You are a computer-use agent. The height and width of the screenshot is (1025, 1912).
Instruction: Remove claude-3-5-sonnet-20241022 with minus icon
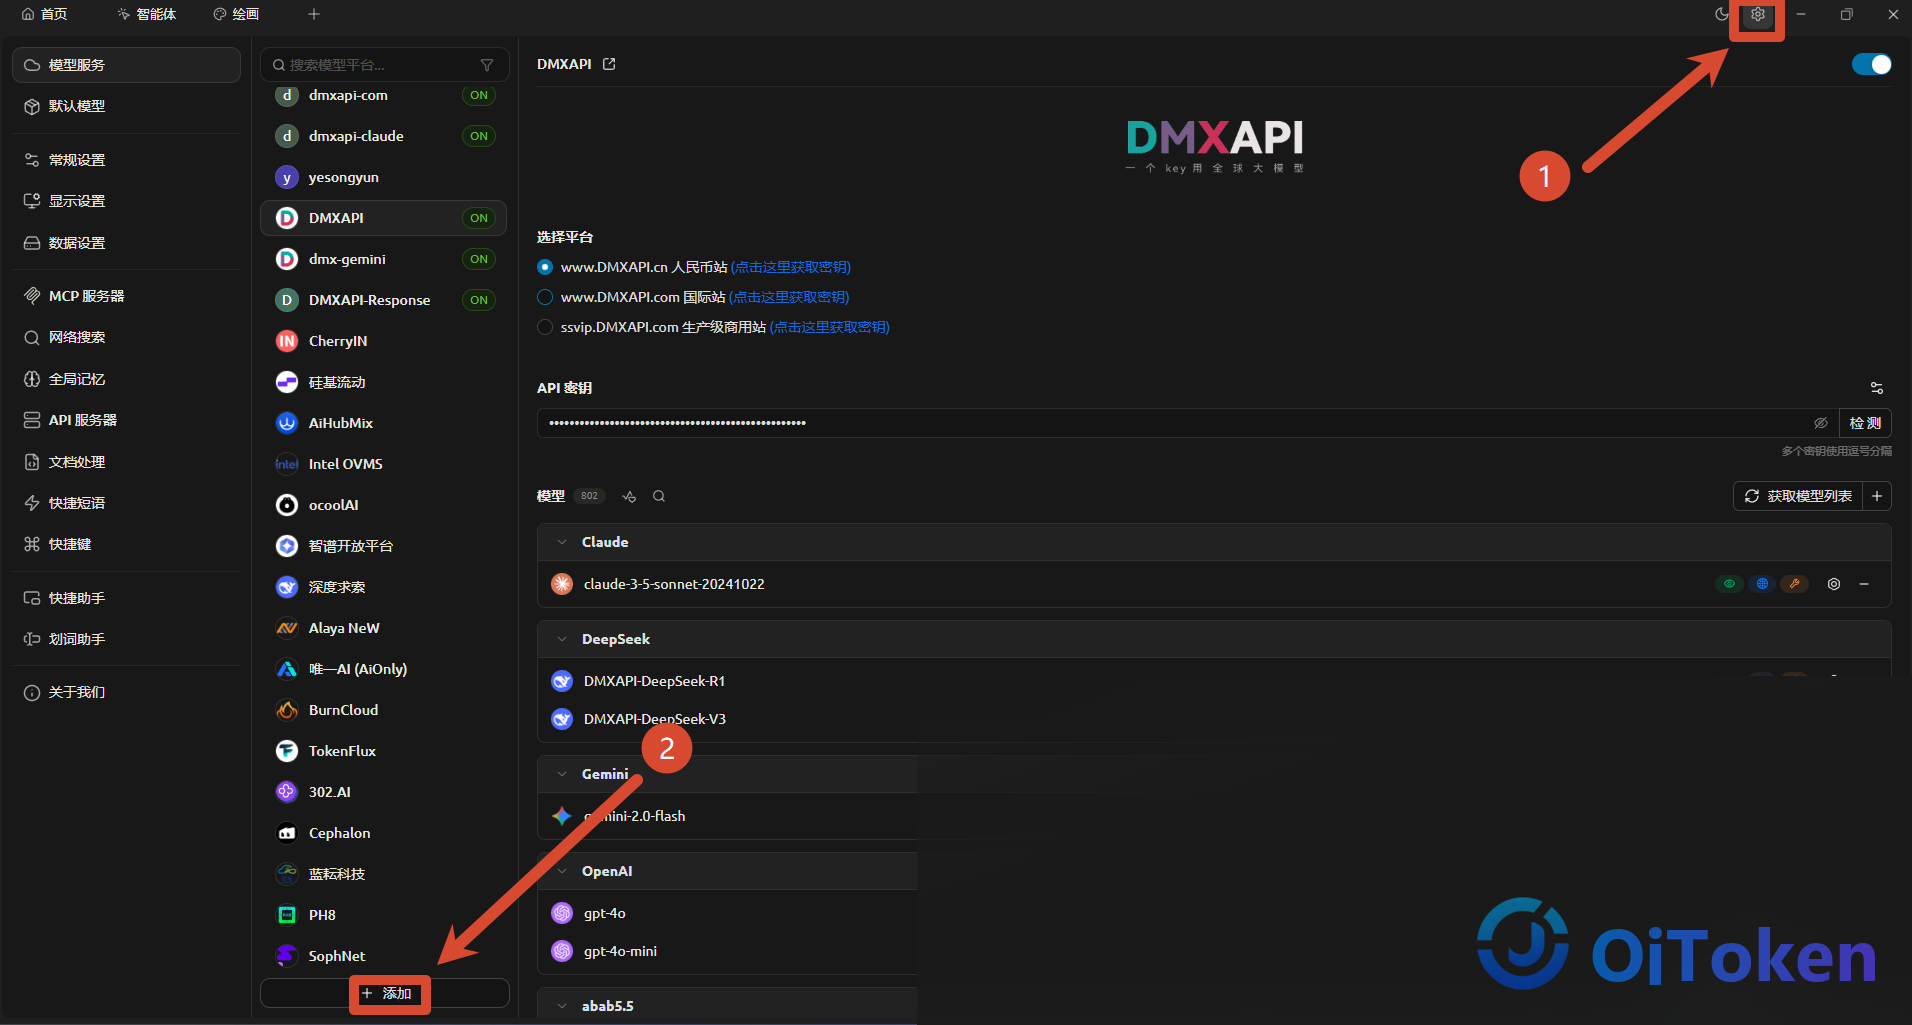(1864, 584)
